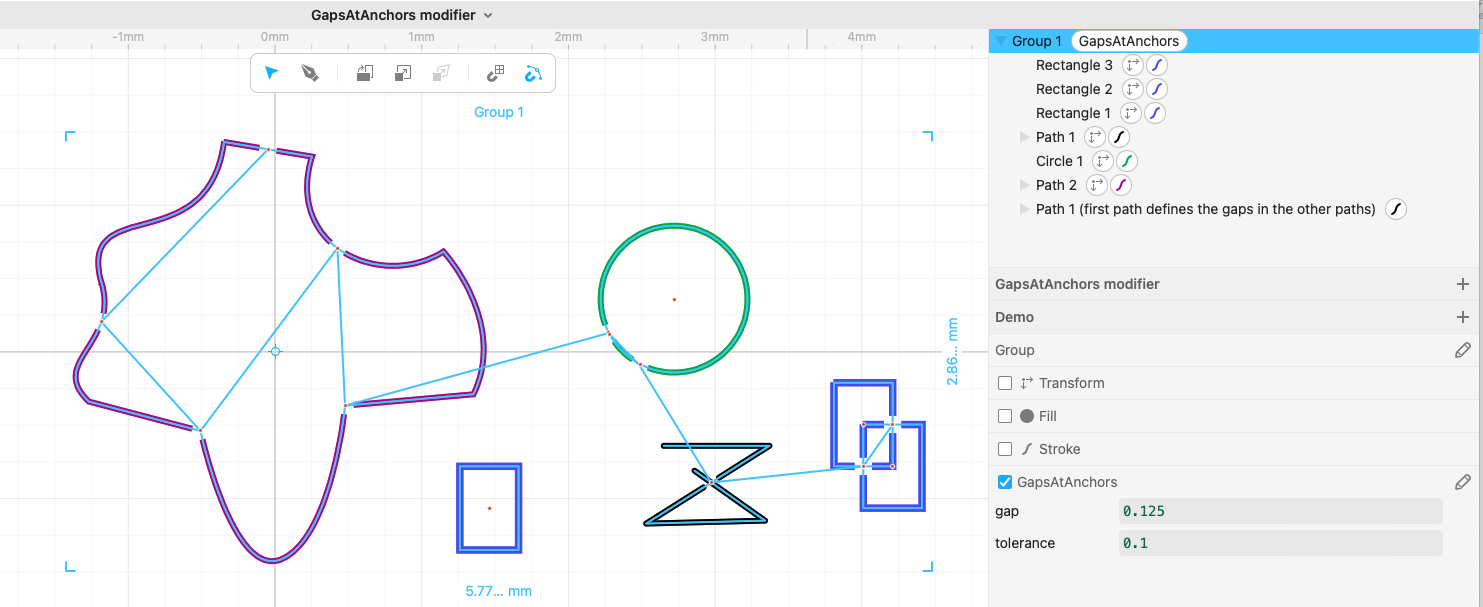
Task: Click Circle 1 green stroke badge
Action: pyautogui.click(x=1127, y=161)
